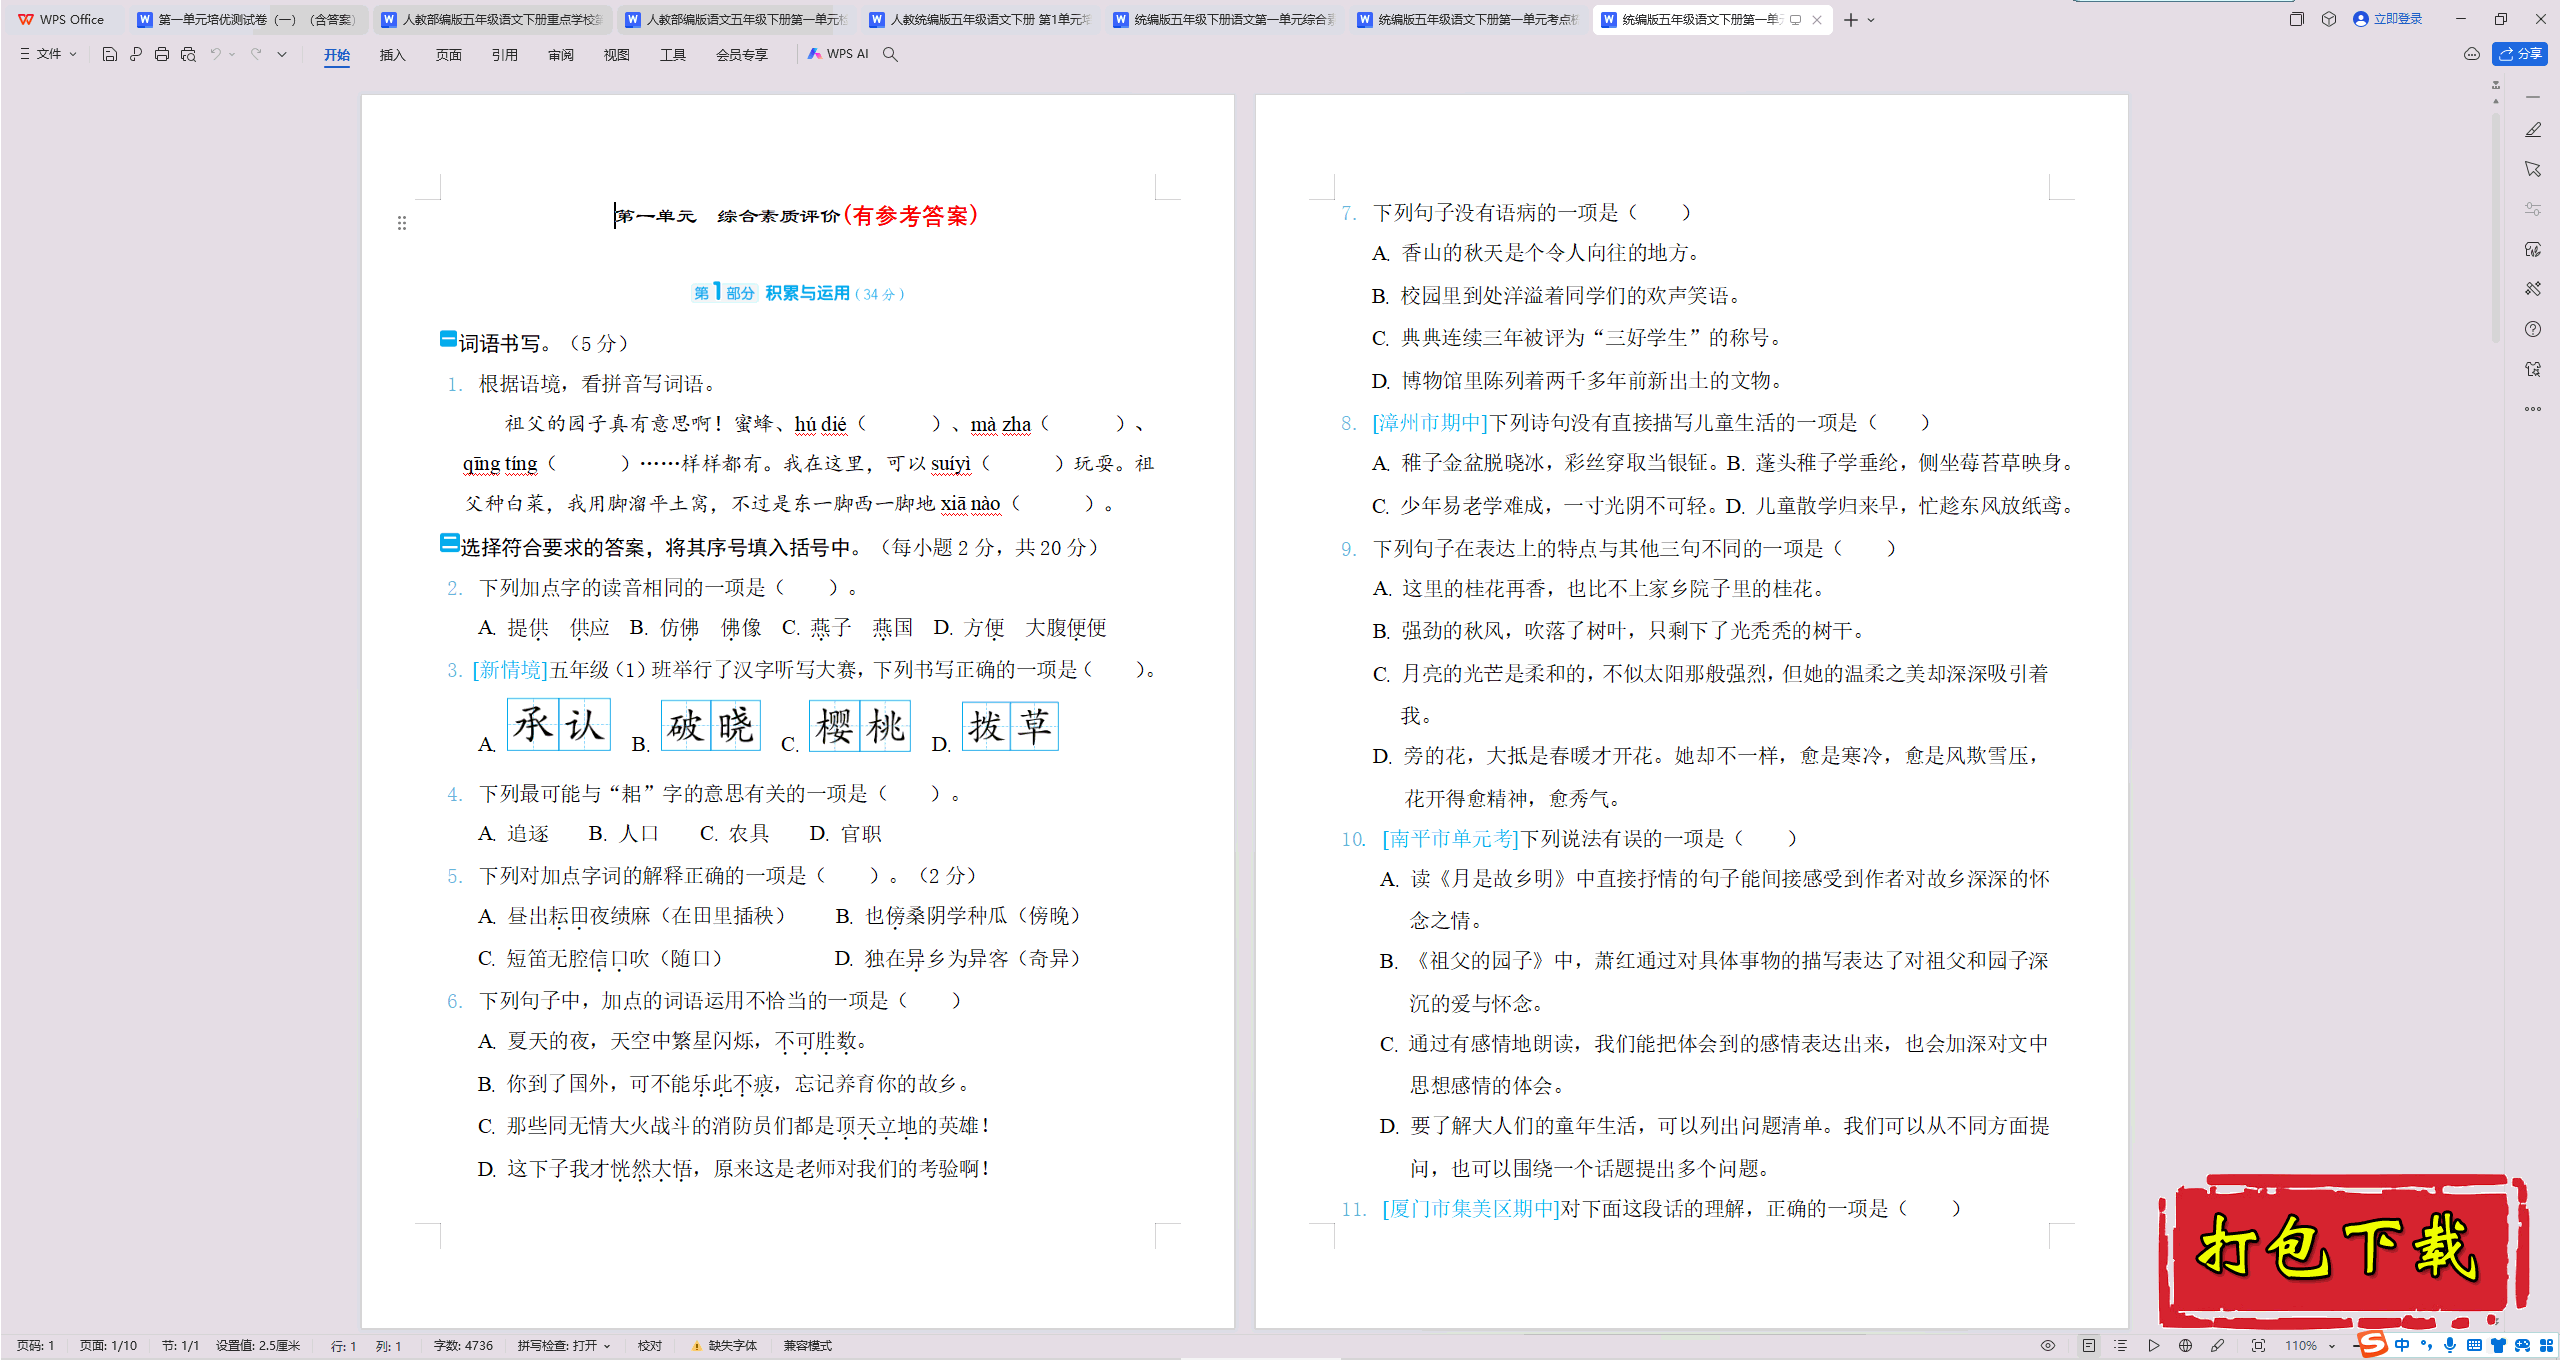Open the 引用 ribbon tab
The image size is (2560, 1360).
coord(505,55)
